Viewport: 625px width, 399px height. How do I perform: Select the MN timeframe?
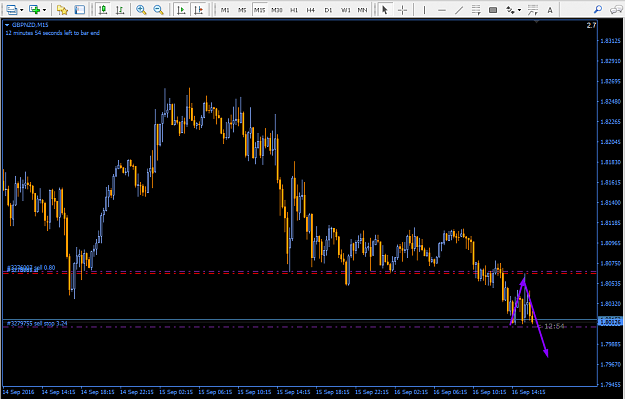[x=362, y=10]
